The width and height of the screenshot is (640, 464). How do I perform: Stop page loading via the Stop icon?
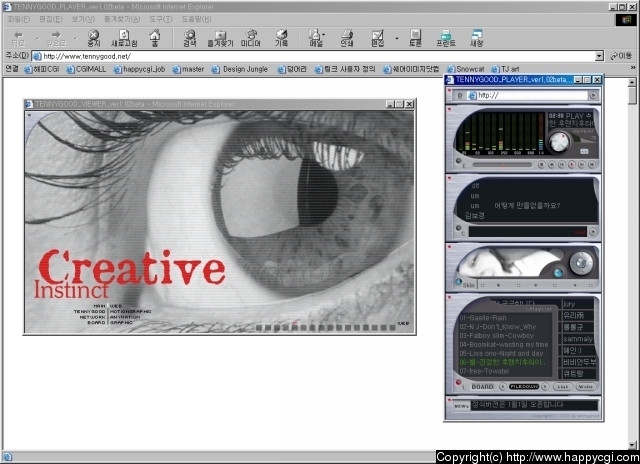coord(93,38)
